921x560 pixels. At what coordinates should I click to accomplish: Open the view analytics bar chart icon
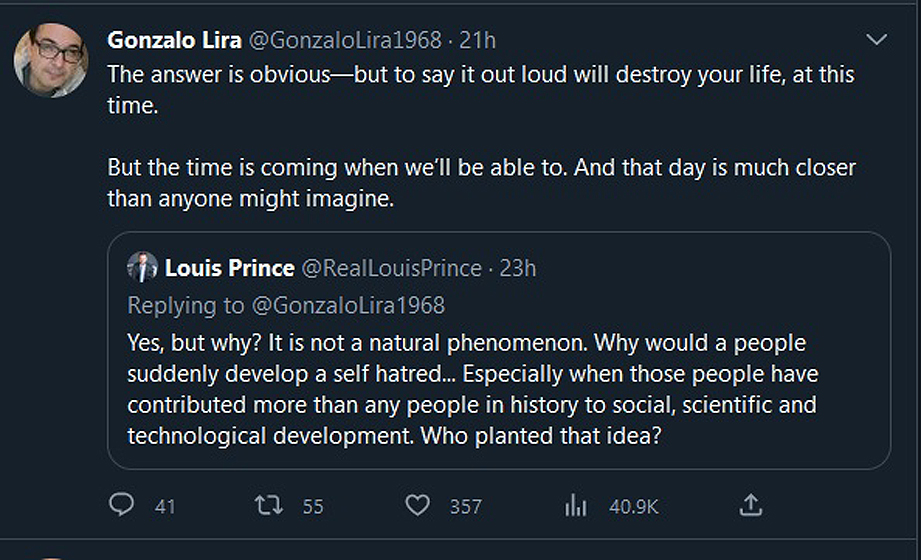tap(576, 506)
